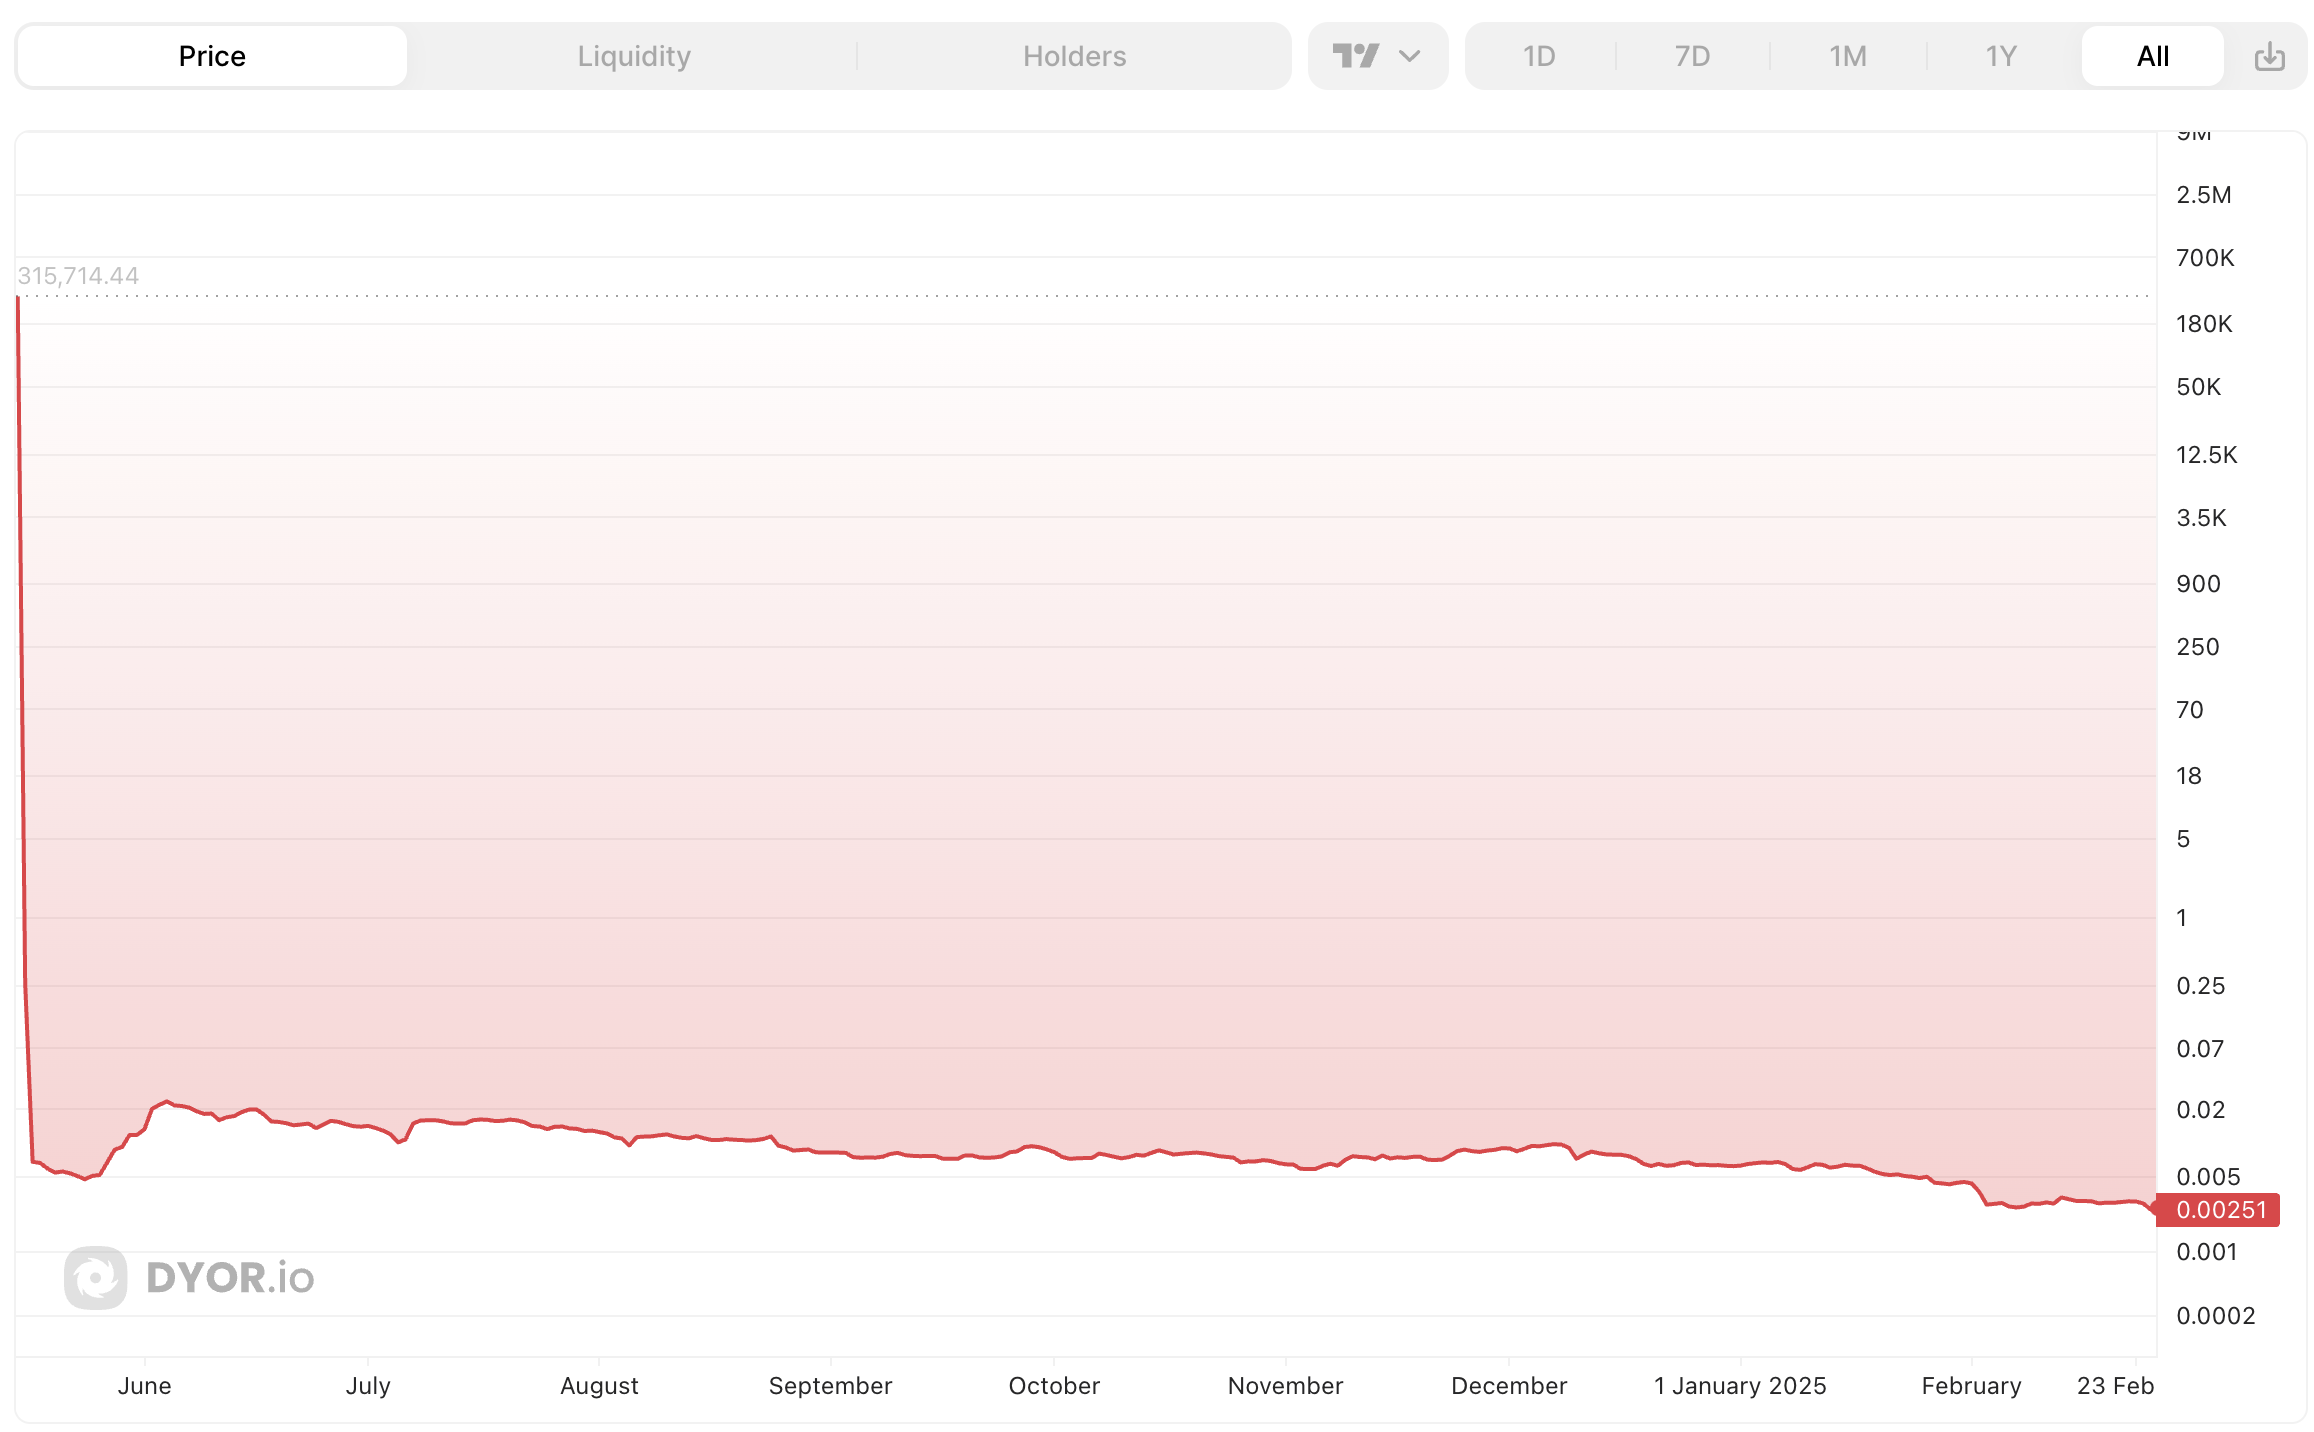Click the August axis label
The width and height of the screenshot is (2314, 1432).
click(x=599, y=1386)
